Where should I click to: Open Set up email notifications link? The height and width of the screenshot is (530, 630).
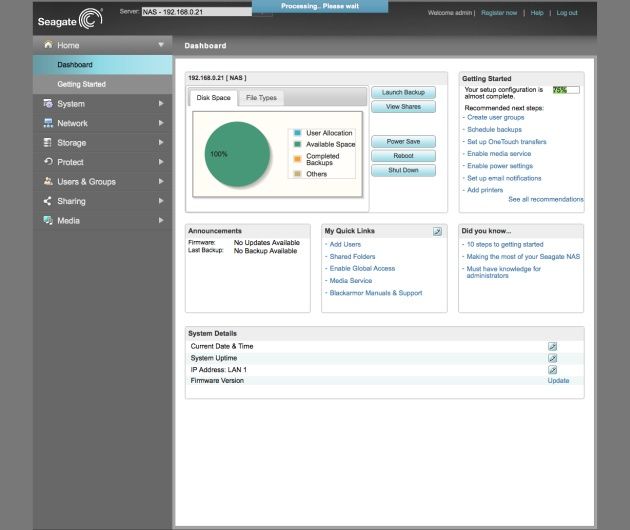click(504, 178)
